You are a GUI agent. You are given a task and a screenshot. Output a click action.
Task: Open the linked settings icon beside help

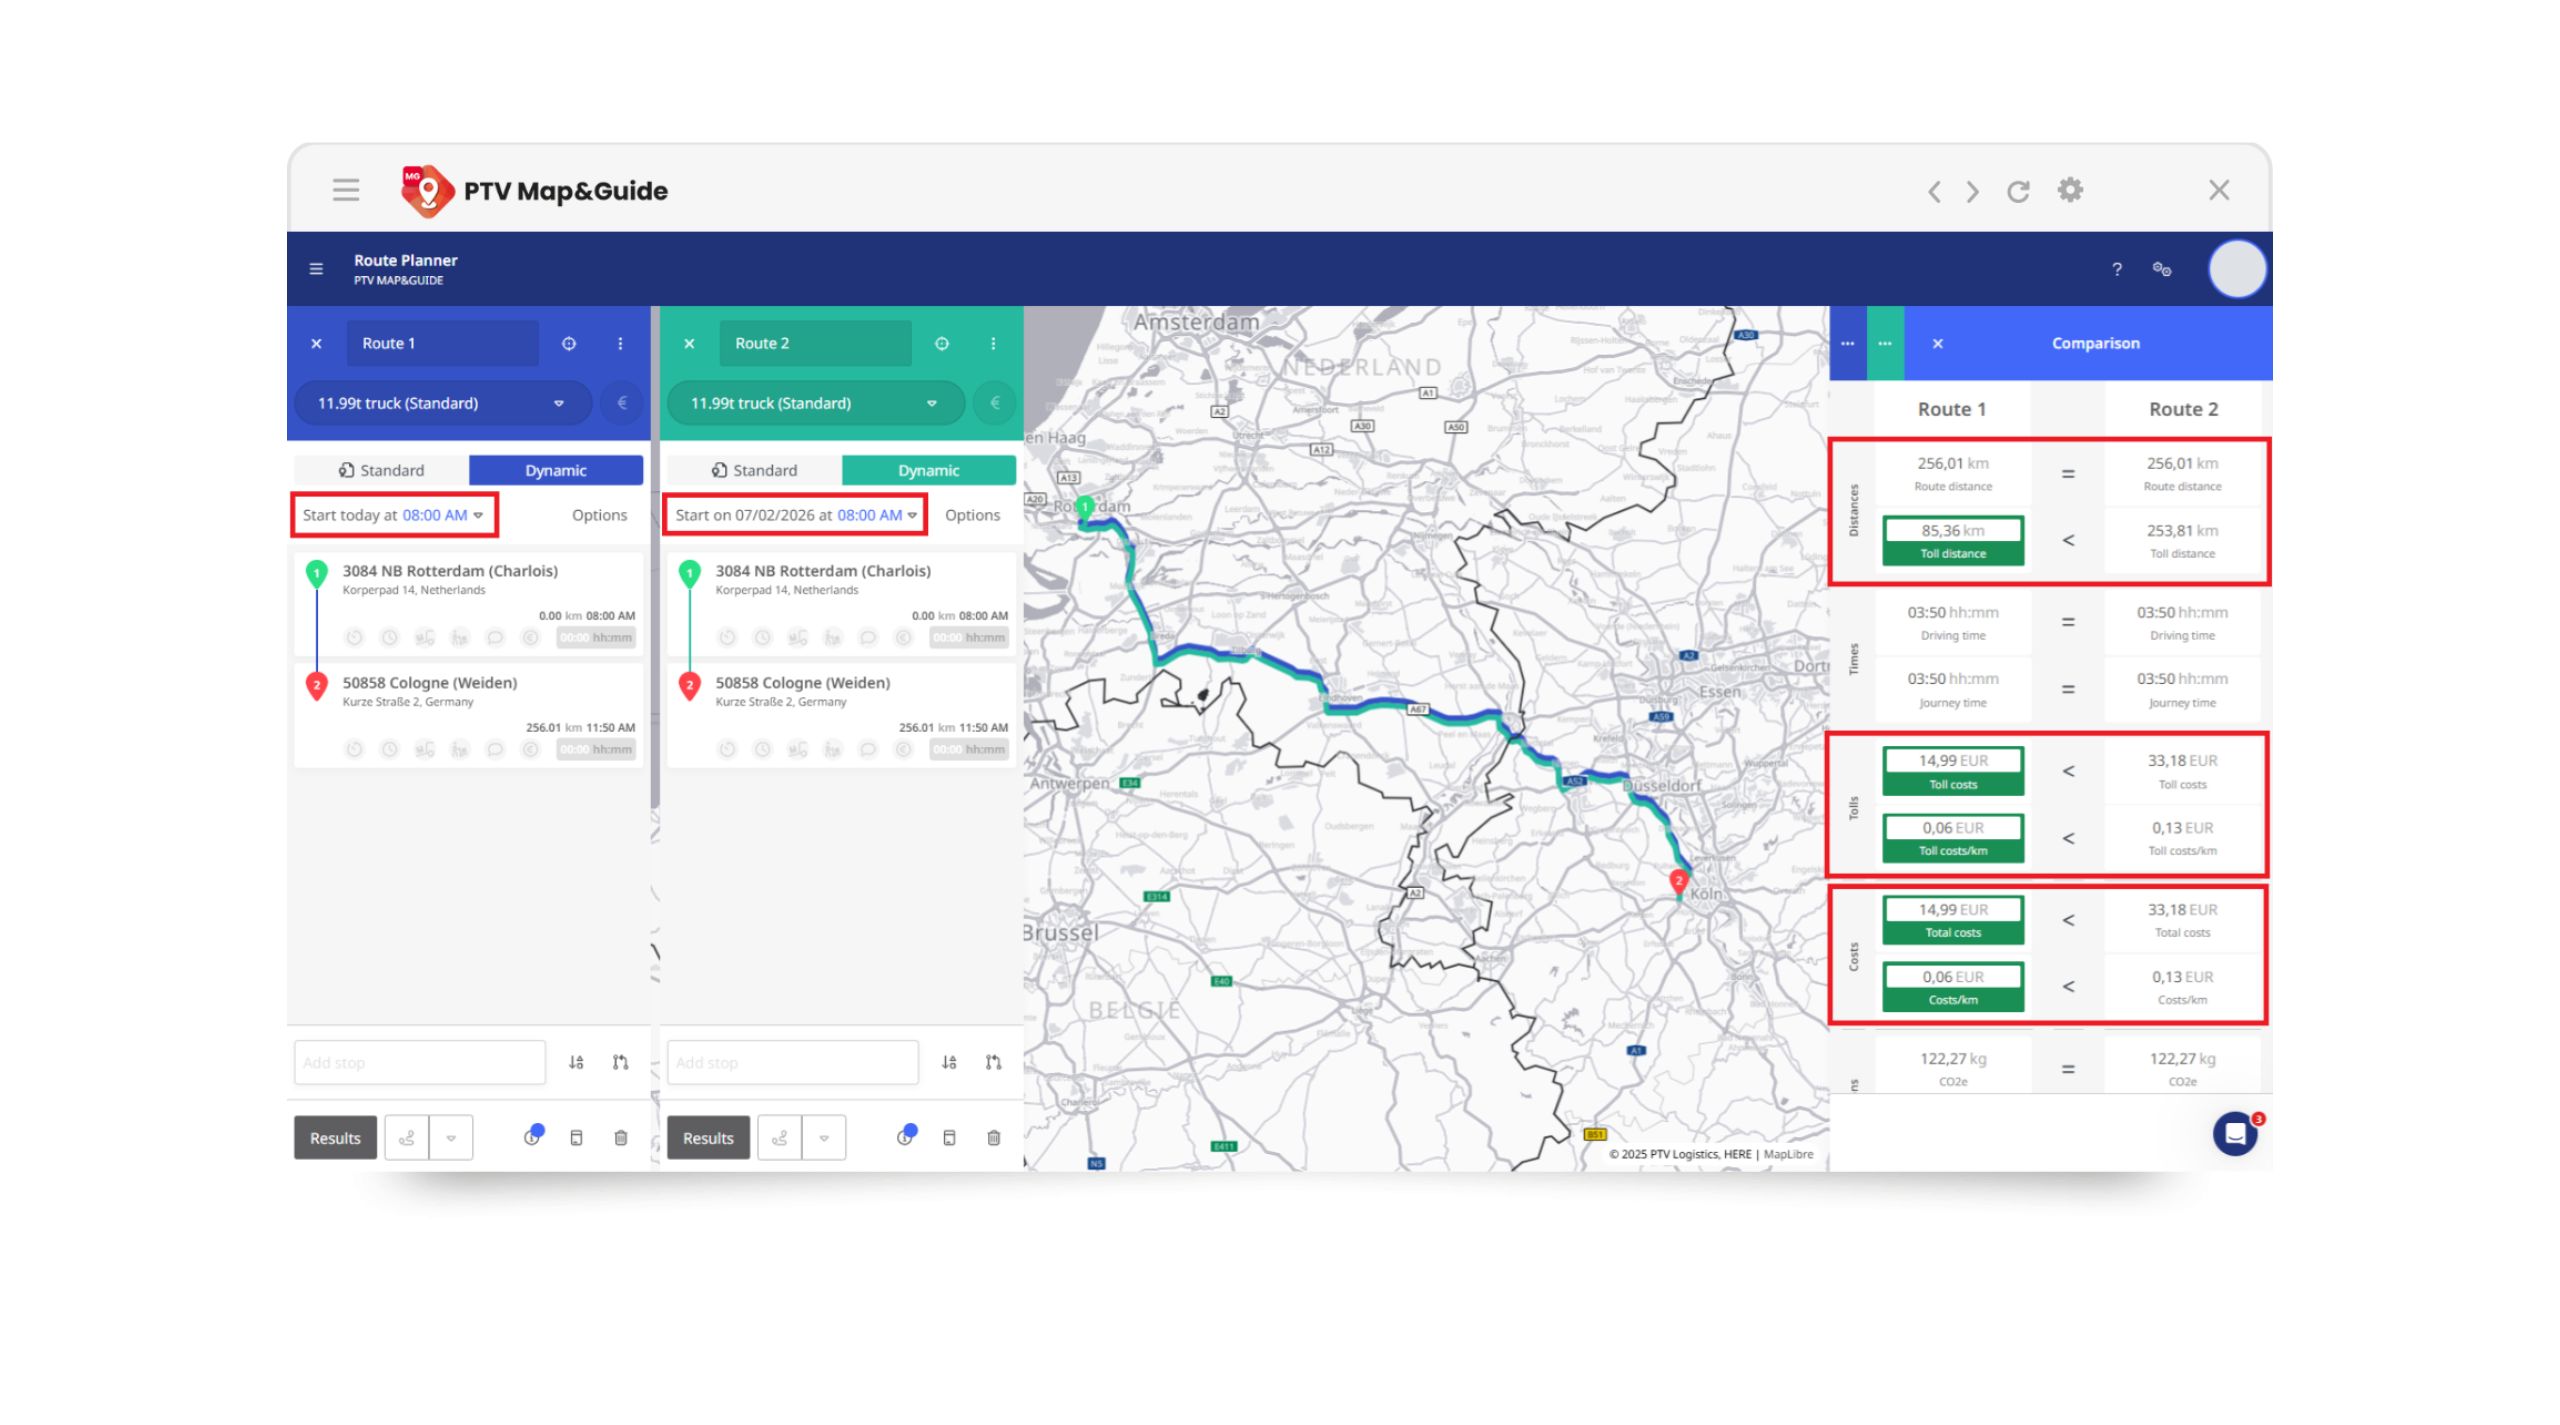click(x=2162, y=269)
